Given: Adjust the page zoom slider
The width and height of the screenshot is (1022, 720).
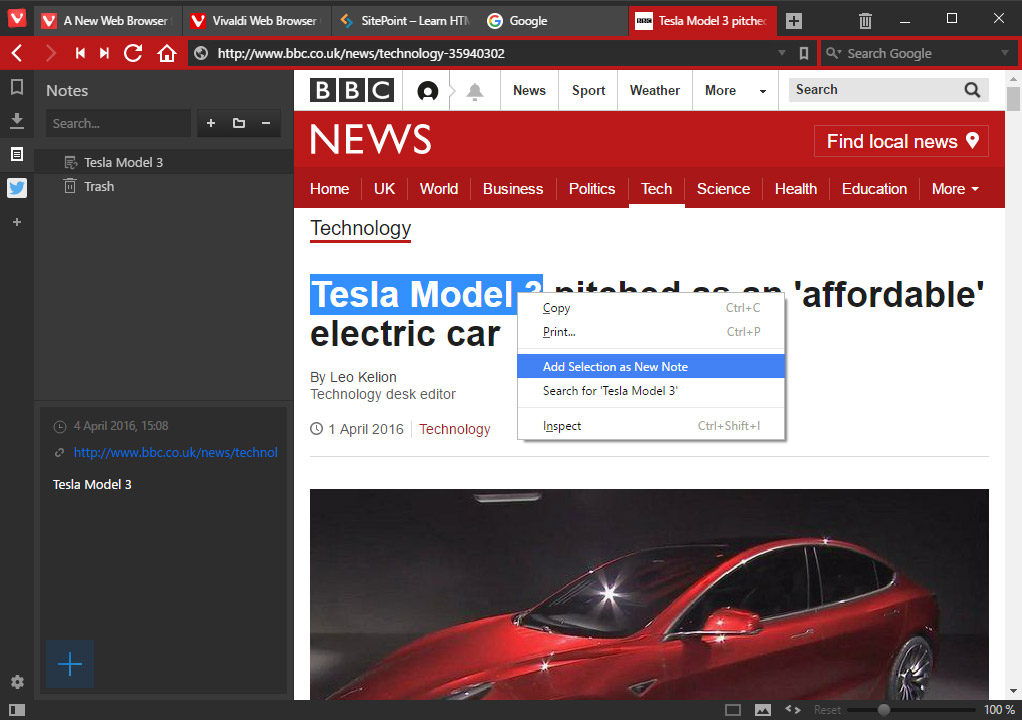Looking at the screenshot, I should pyautogui.click(x=883, y=709).
